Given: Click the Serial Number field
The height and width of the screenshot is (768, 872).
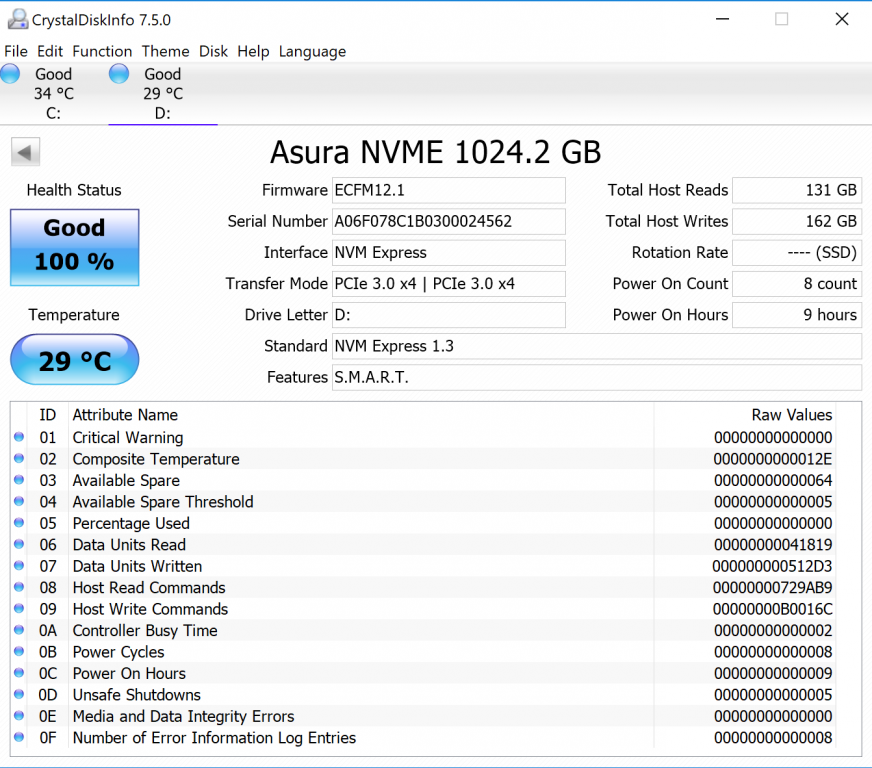Looking at the screenshot, I should 447,221.
